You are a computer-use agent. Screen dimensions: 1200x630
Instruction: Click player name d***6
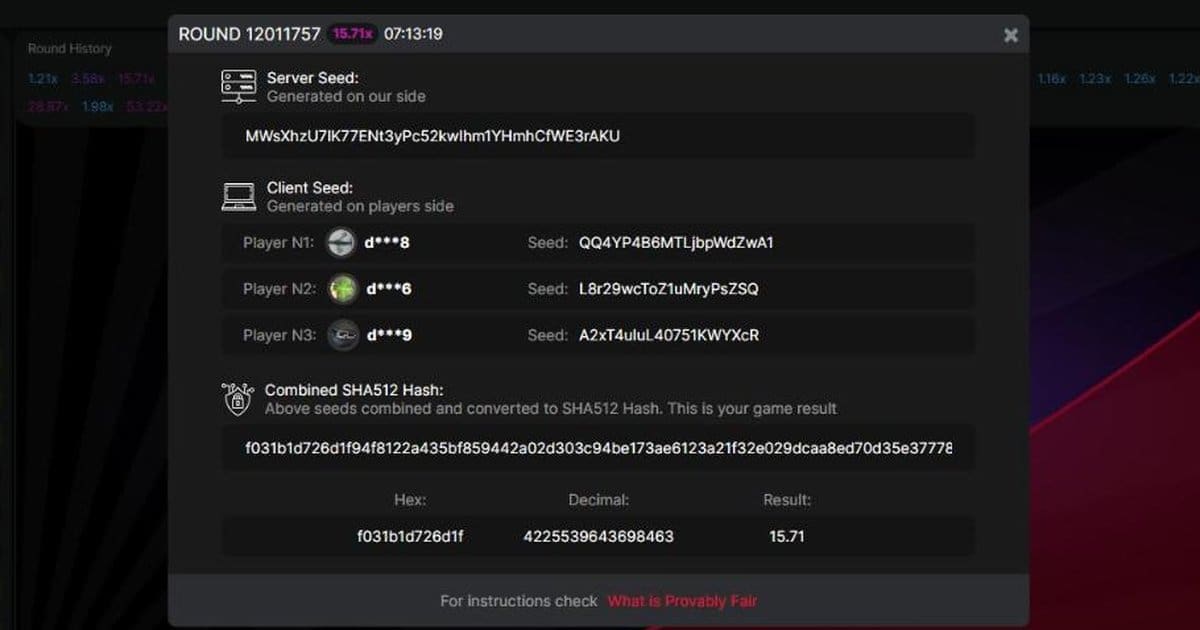coord(389,289)
